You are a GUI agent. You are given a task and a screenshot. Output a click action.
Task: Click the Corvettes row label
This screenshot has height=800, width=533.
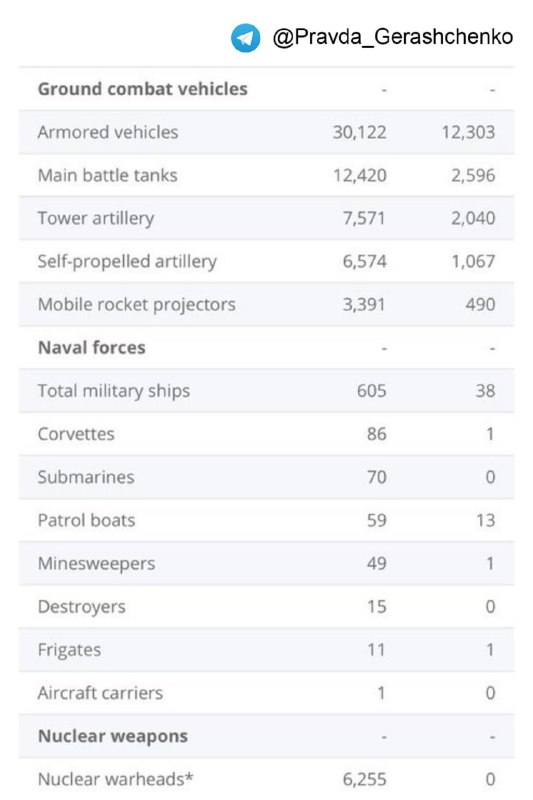[x=76, y=434]
